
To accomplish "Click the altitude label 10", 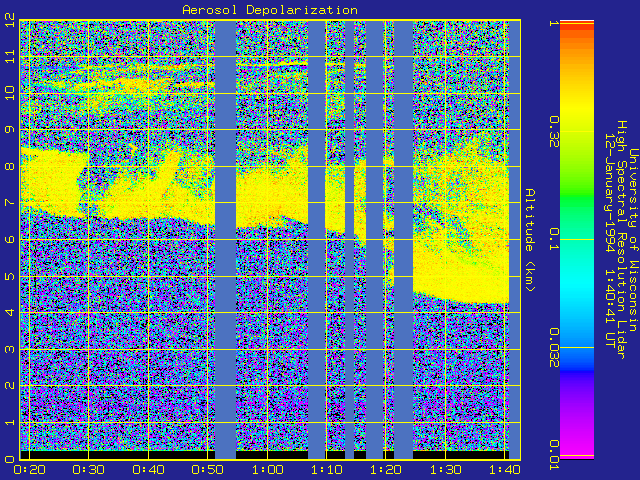I will pyautogui.click(x=10, y=93).
